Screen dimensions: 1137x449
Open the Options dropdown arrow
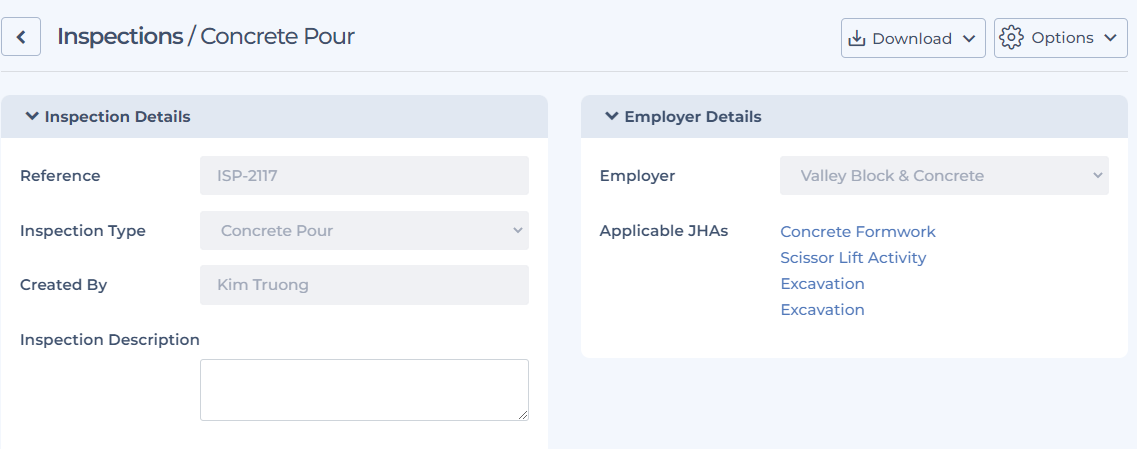pos(1110,38)
